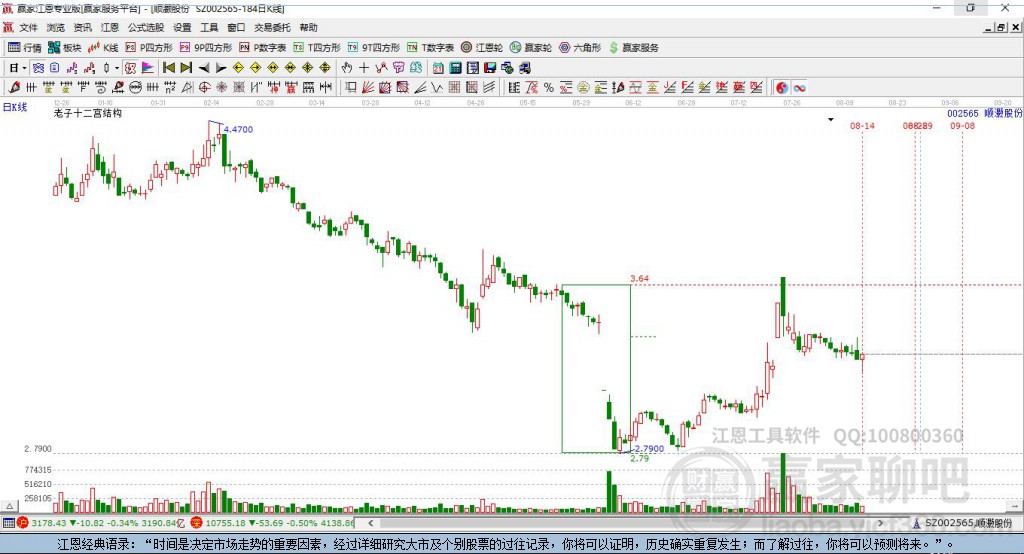
Task: Open the 工具 menu
Action: 209,27
